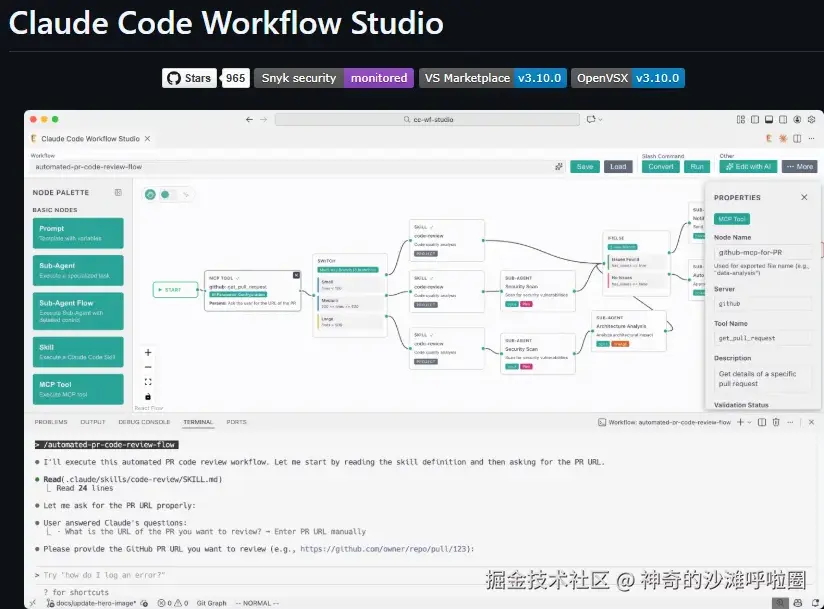The image size is (824, 609).
Task: Open the Snyk security monitored badge
Action: point(334,78)
